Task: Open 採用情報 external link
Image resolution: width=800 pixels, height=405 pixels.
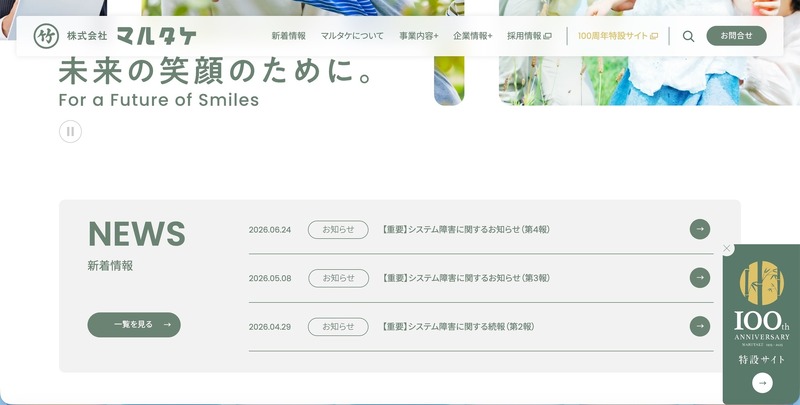Action: point(530,36)
